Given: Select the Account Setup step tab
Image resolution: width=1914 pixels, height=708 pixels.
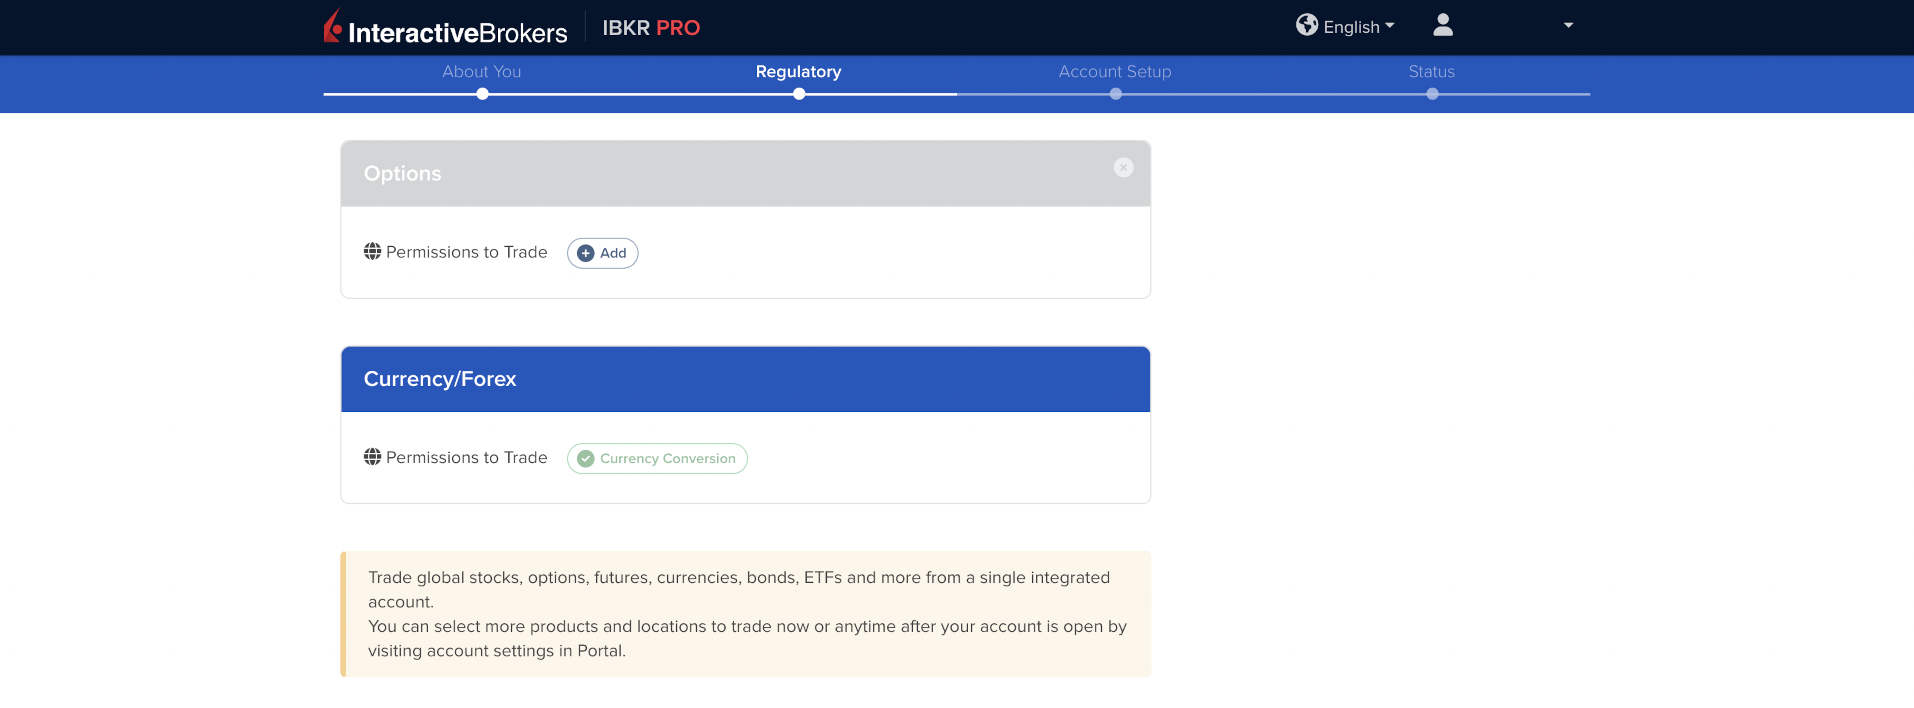Looking at the screenshot, I should (x=1114, y=72).
